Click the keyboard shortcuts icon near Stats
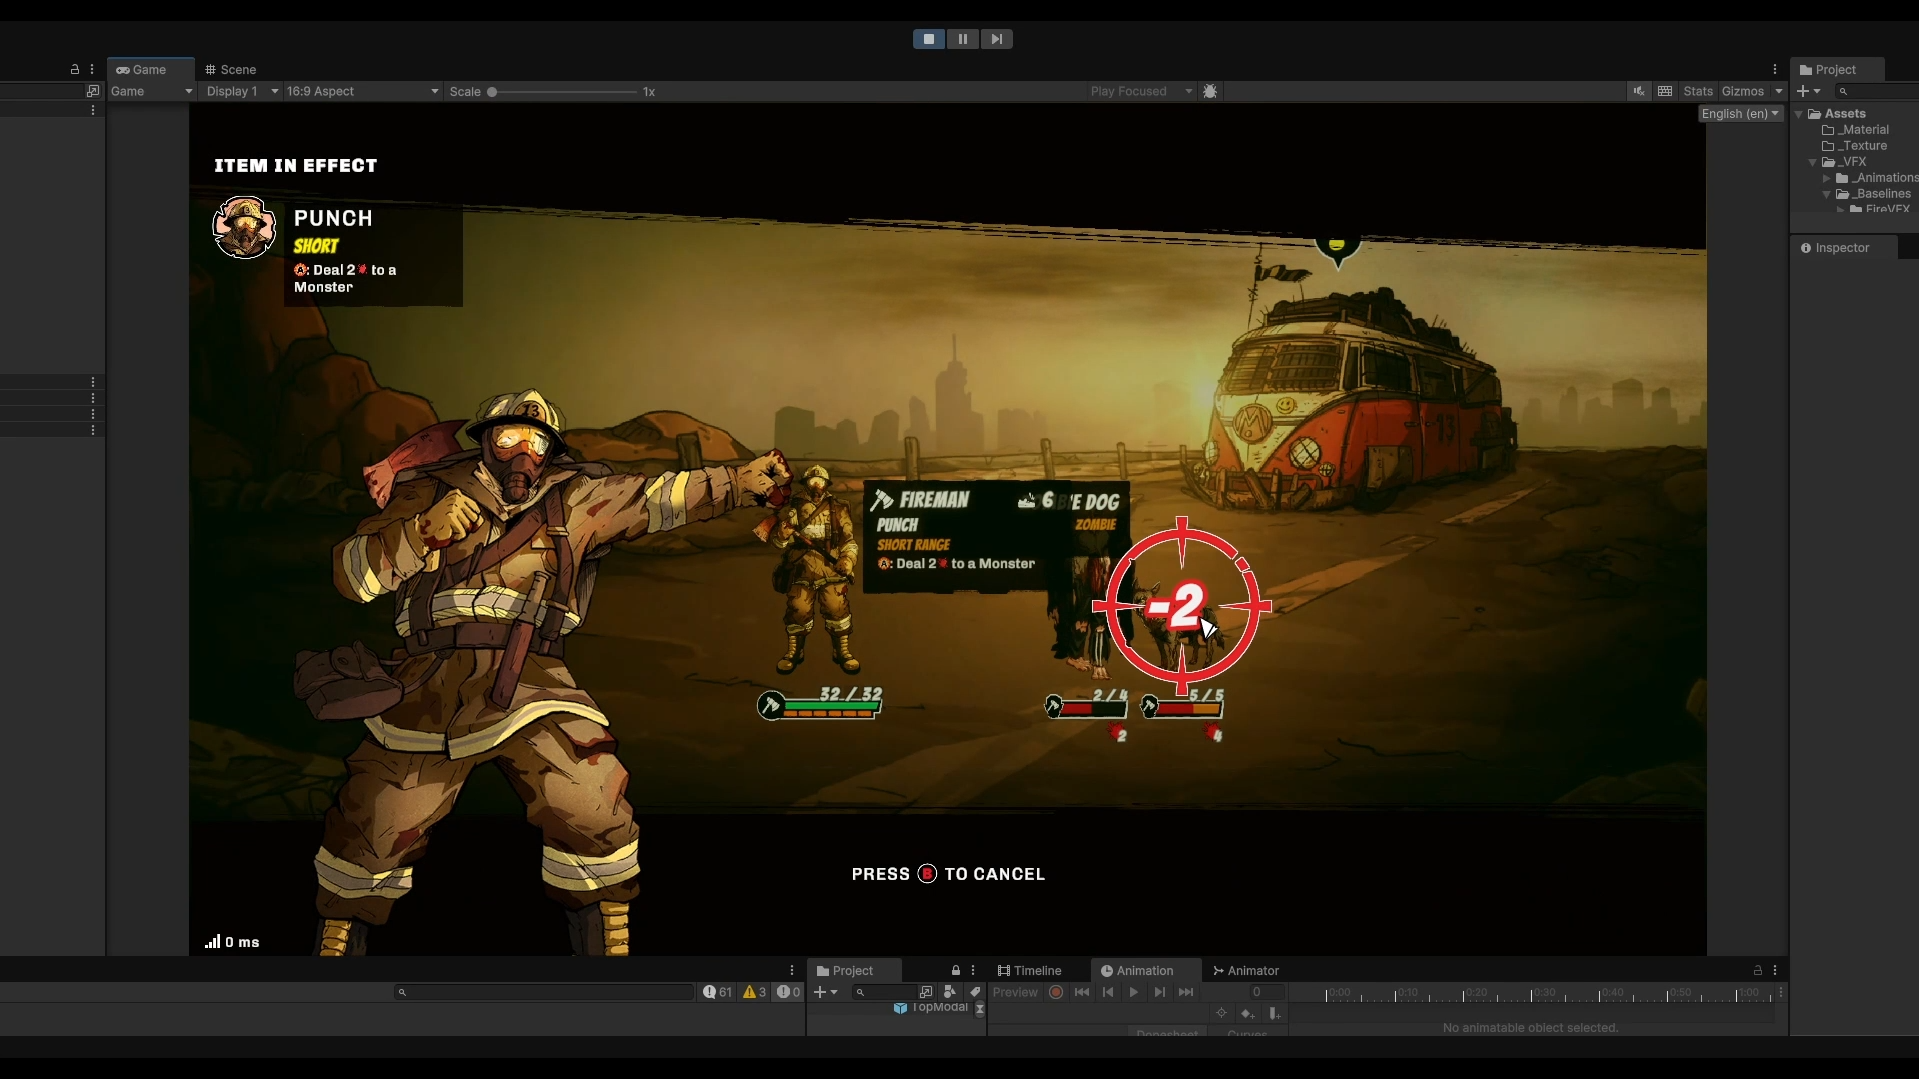This screenshot has width=1919, height=1079. pyautogui.click(x=1665, y=91)
